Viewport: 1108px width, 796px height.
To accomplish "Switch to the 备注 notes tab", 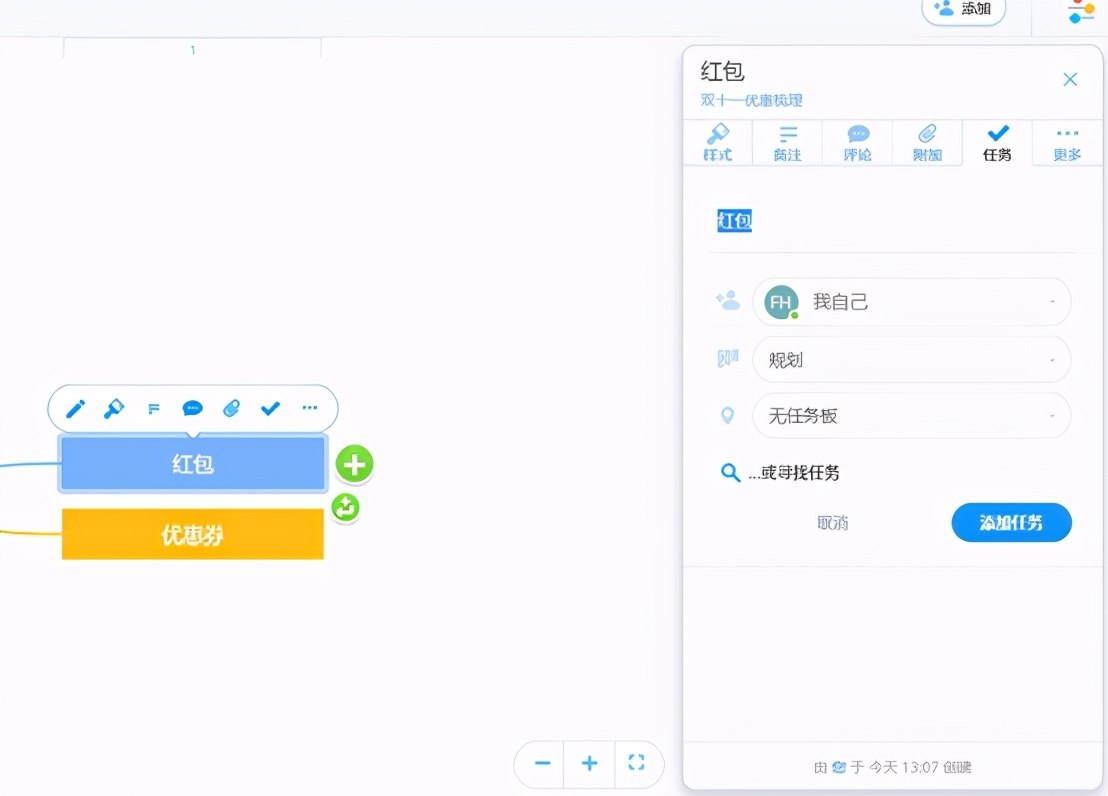I will coord(787,143).
